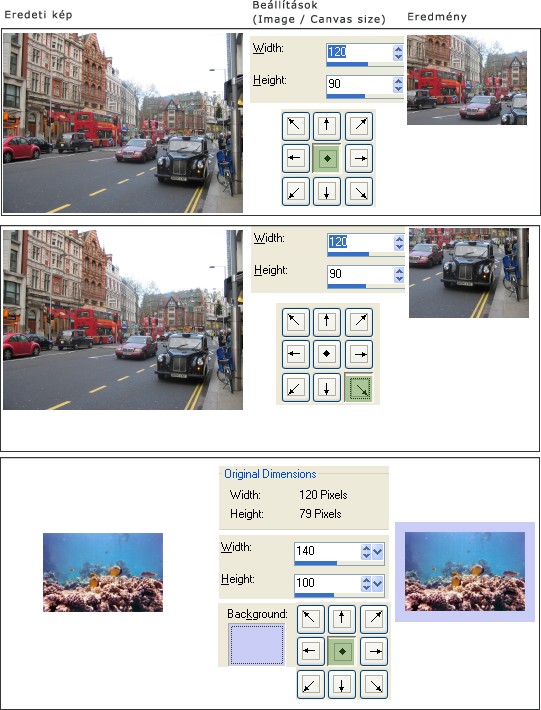Screen dimensions: 541x710
Task: Click original street photo in top panel
Action: pos(123,123)
